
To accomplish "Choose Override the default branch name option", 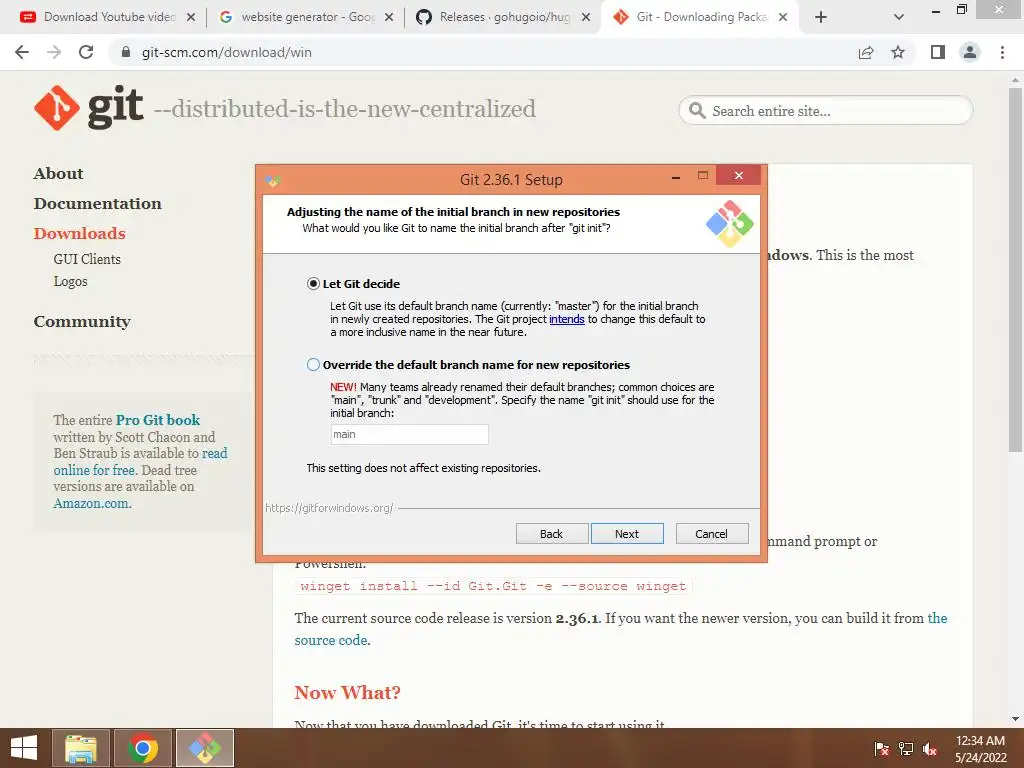I will click(313, 364).
